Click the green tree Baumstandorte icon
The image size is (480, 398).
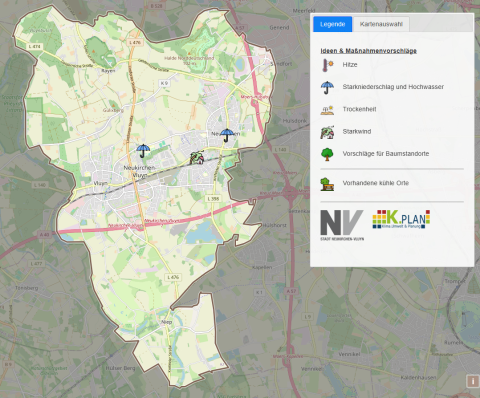click(x=327, y=154)
